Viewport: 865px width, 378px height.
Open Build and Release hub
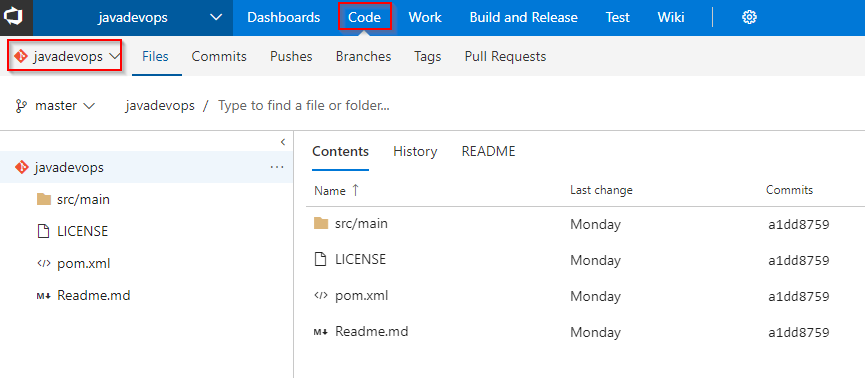(x=524, y=18)
